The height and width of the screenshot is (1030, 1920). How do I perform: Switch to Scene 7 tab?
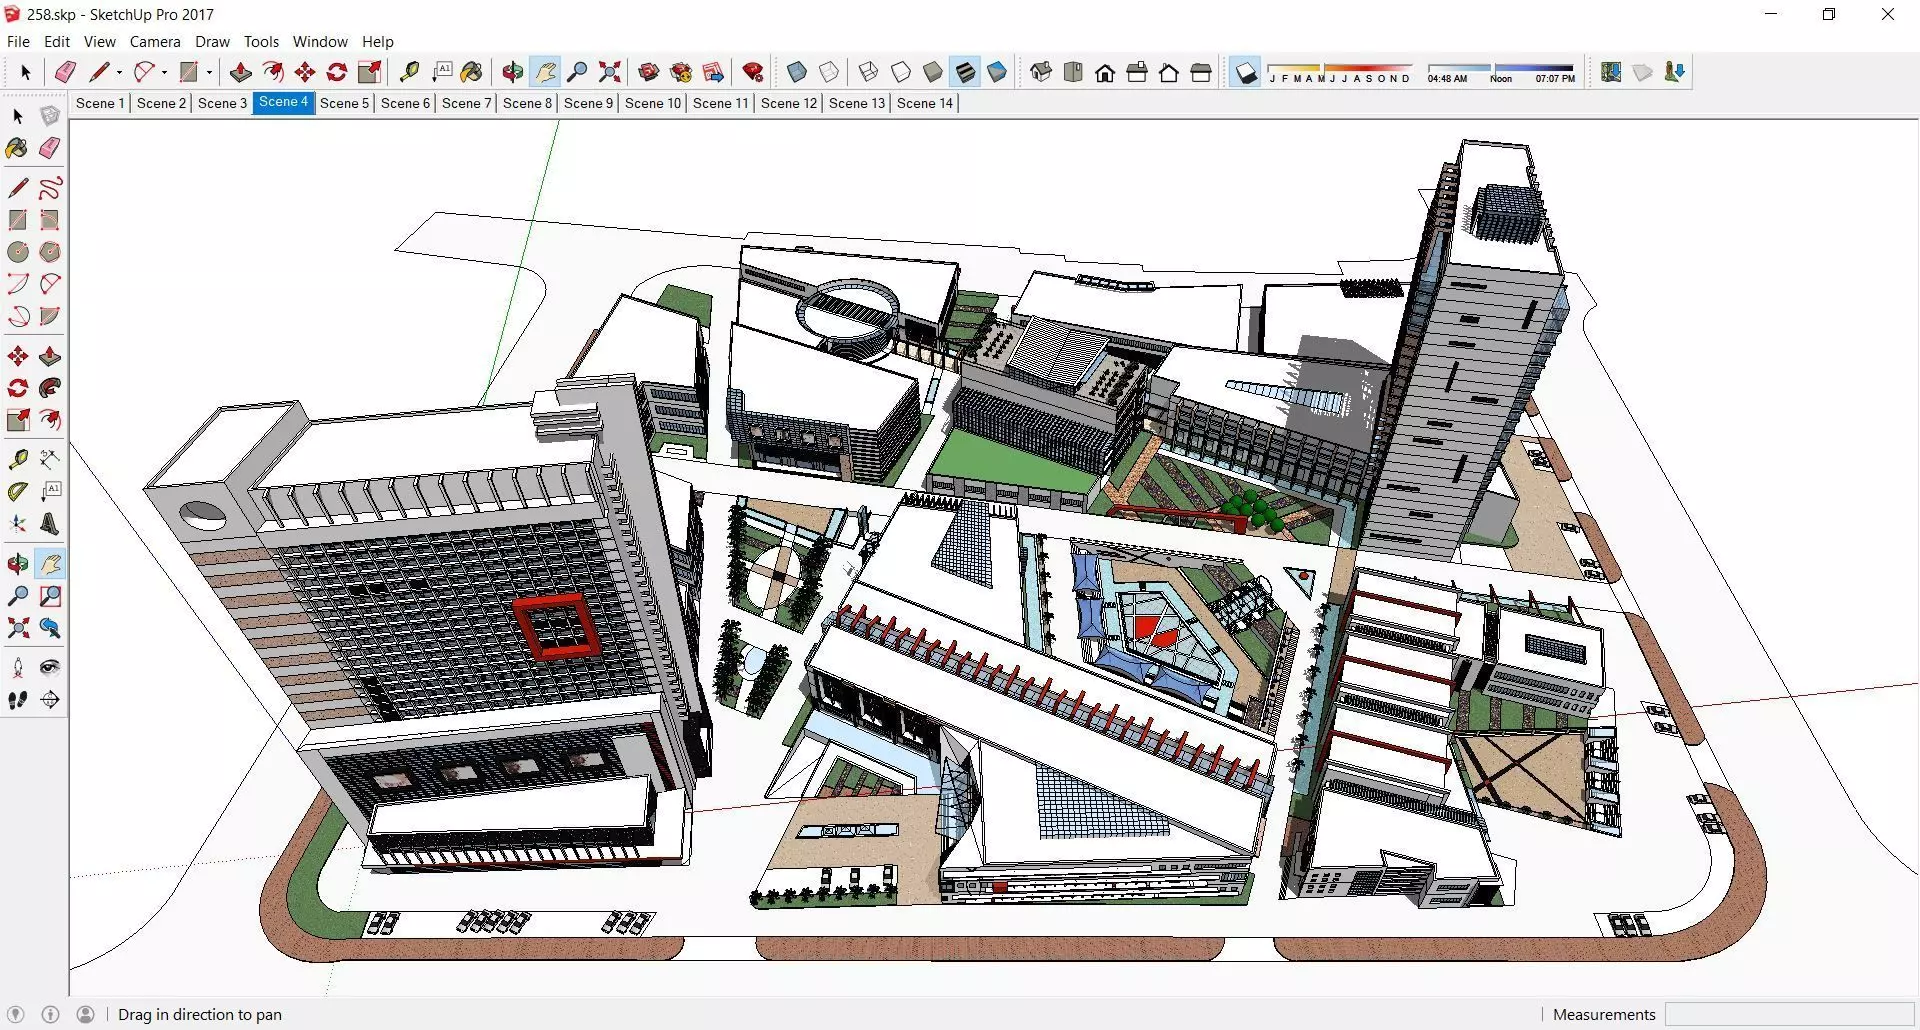coord(466,103)
